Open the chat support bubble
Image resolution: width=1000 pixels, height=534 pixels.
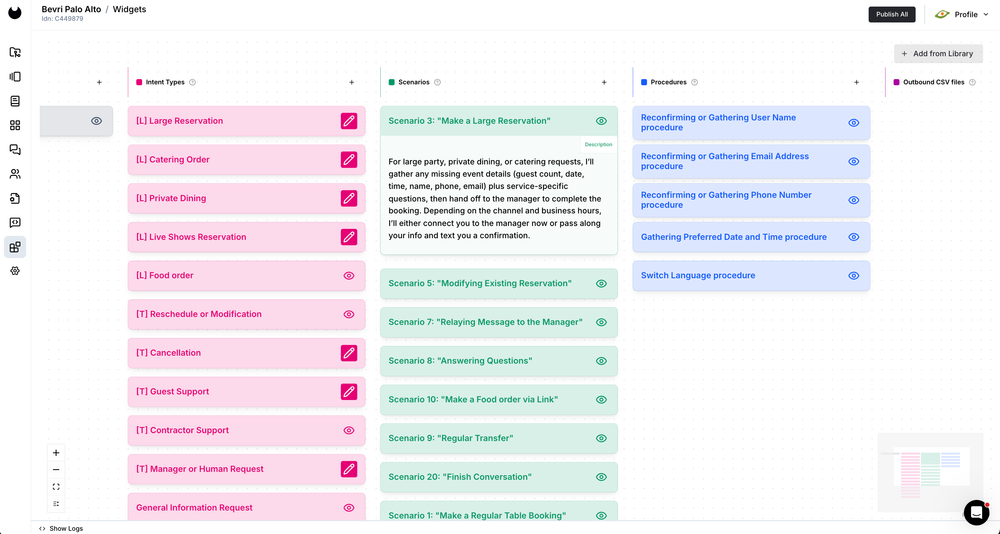976,512
